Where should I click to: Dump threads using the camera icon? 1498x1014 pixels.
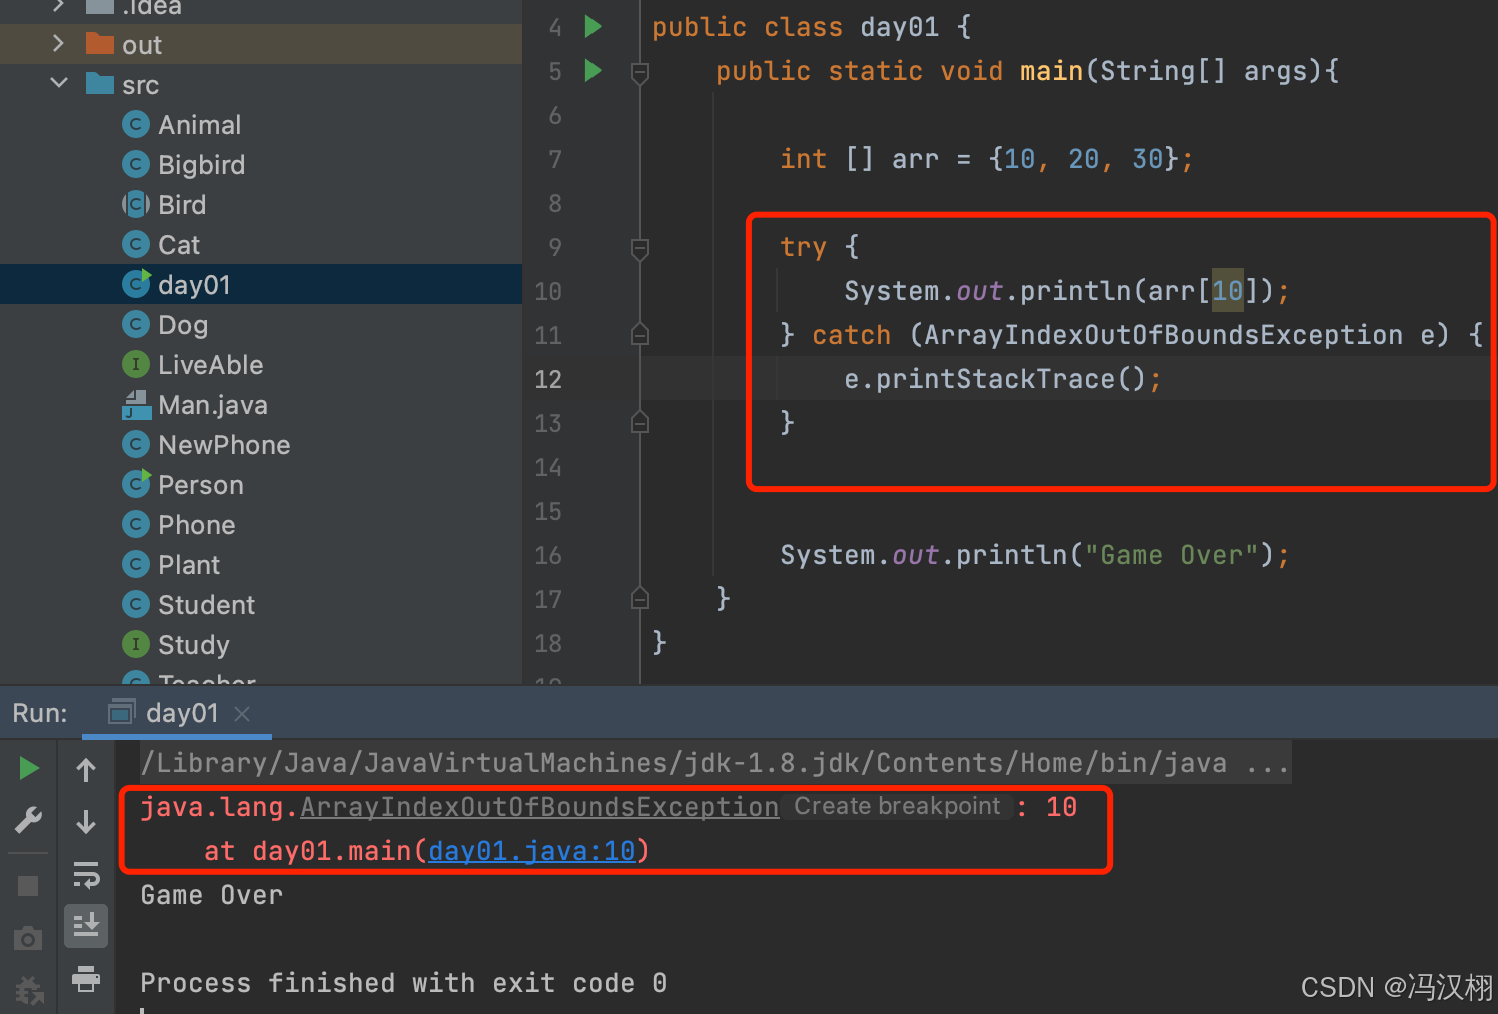tap(28, 939)
